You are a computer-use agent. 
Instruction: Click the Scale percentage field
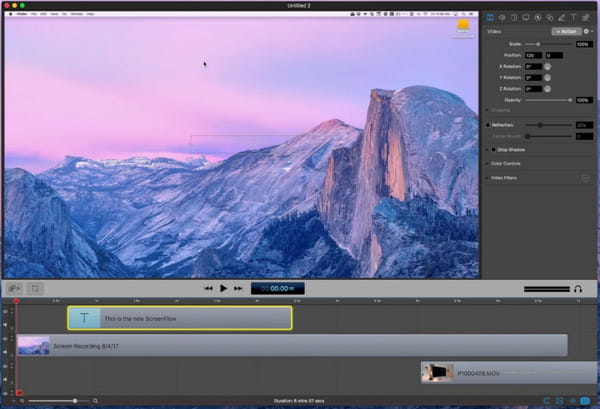[x=584, y=44]
